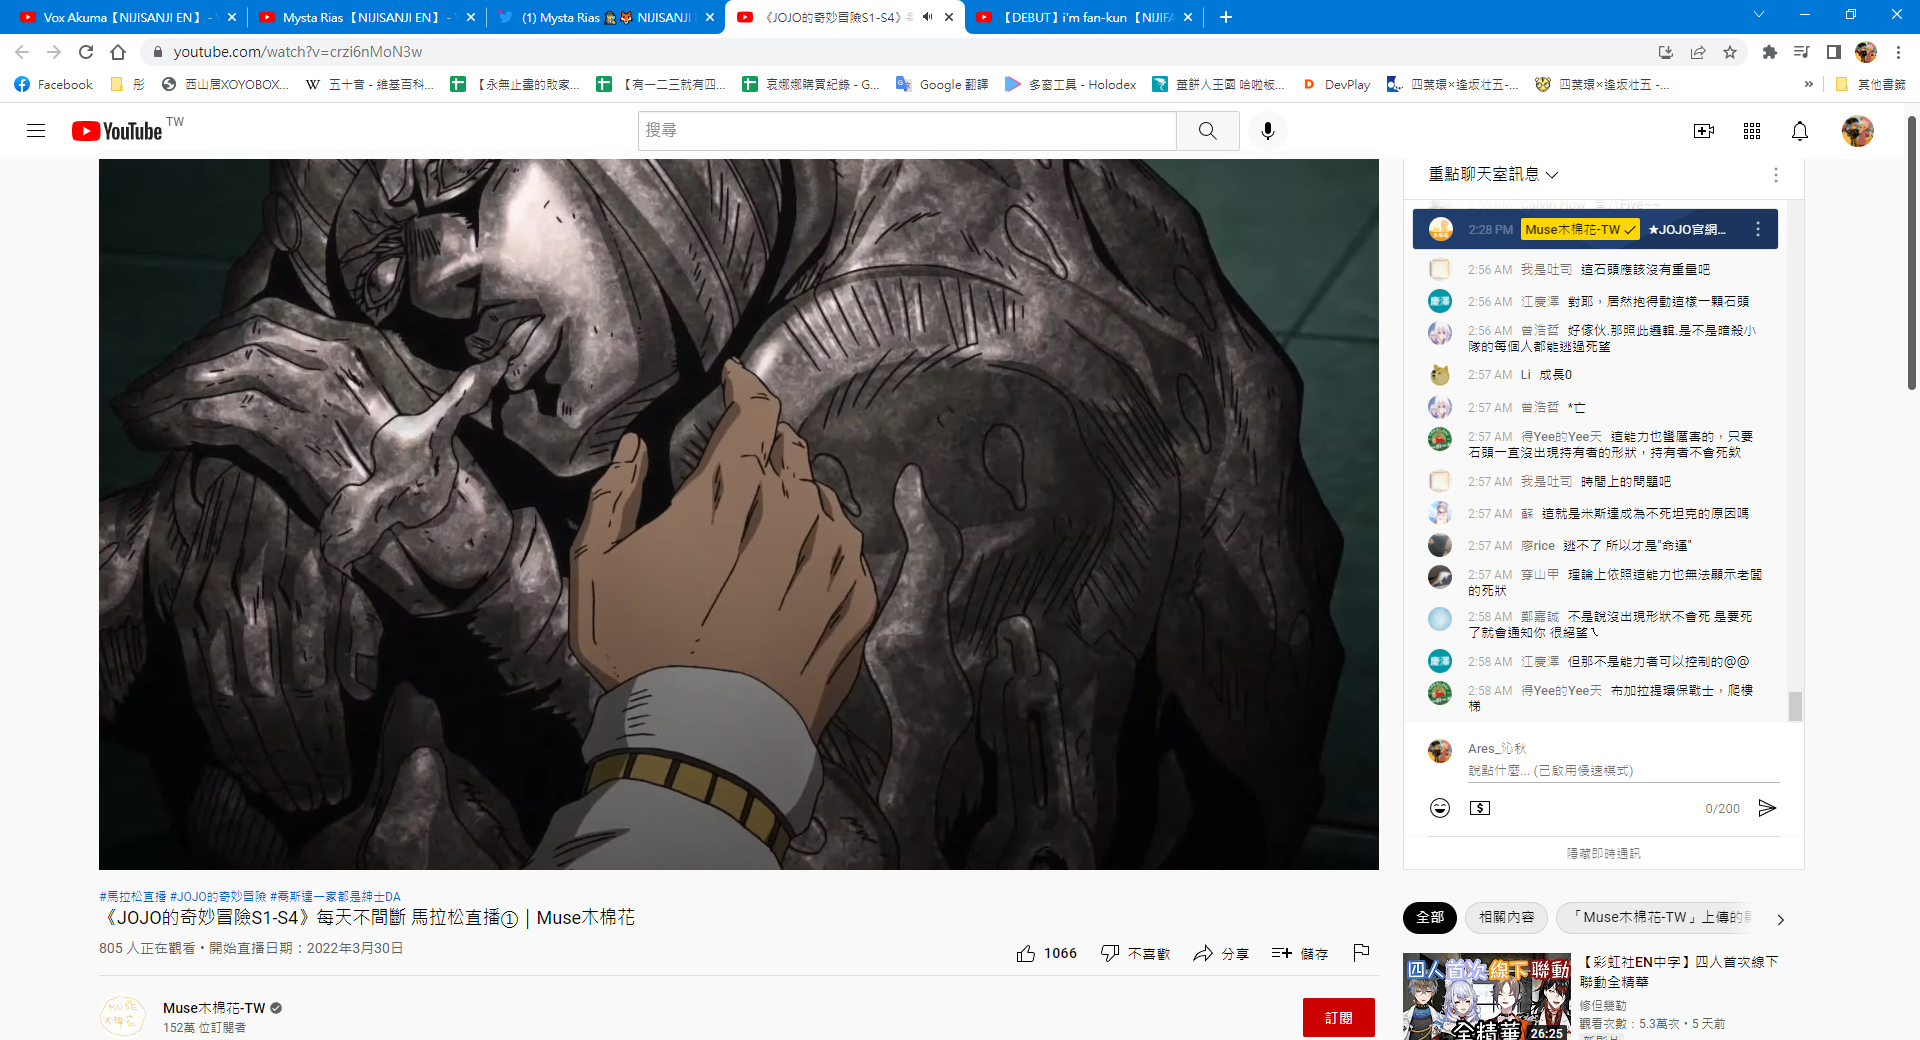Screen dimensions: 1920x1040
Task: Show hidden bookmarks with double chevron
Action: 1808,84
